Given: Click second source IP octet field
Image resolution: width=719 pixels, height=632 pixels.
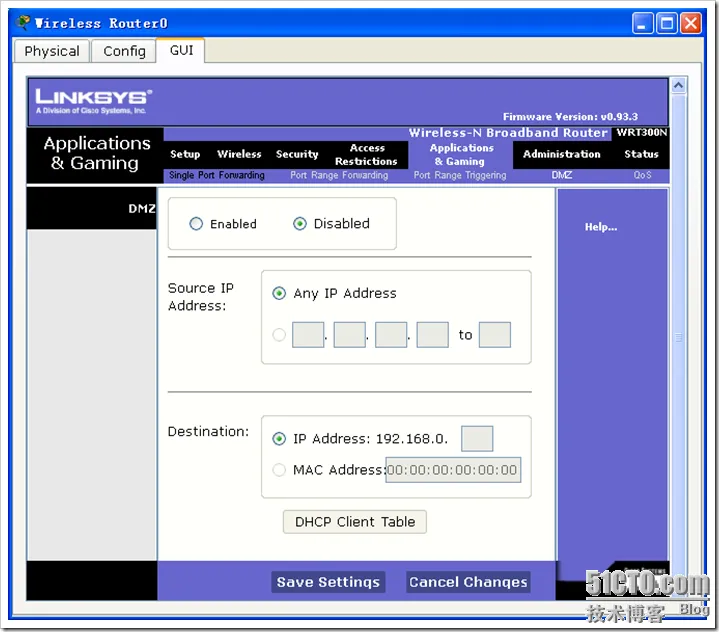Looking at the screenshot, I should 349,335.
